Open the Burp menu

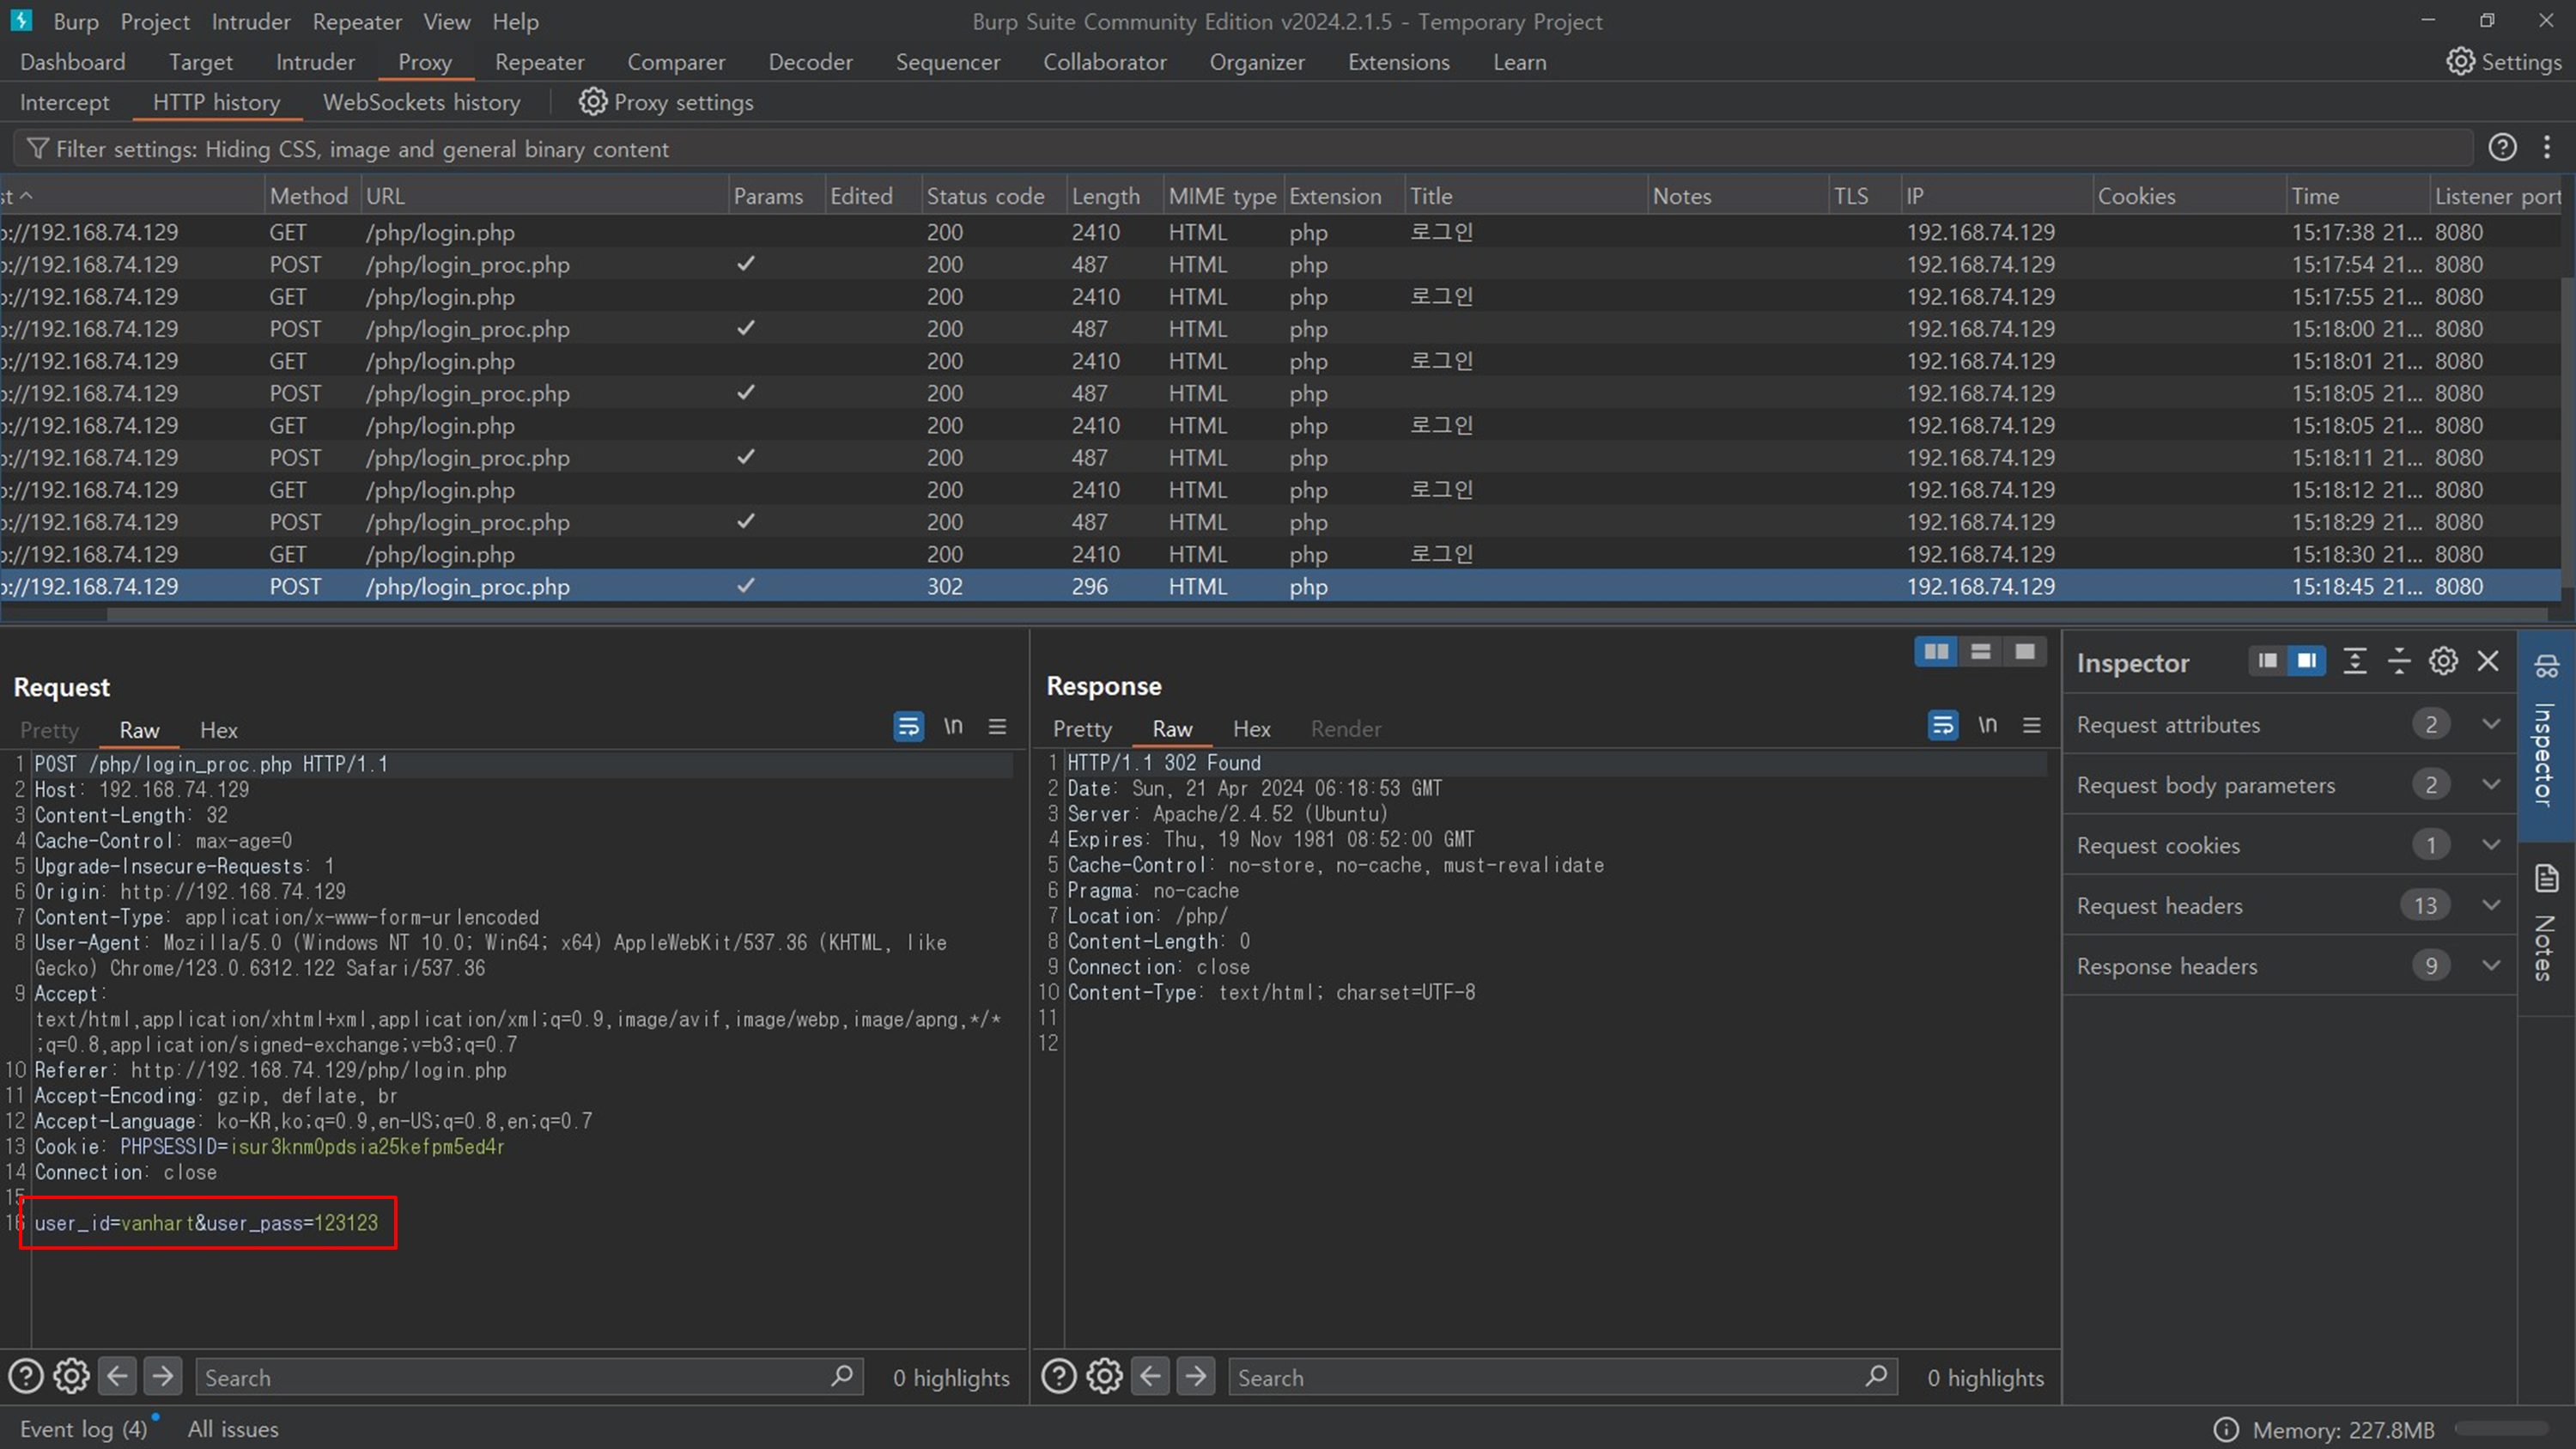click(76, 21)
